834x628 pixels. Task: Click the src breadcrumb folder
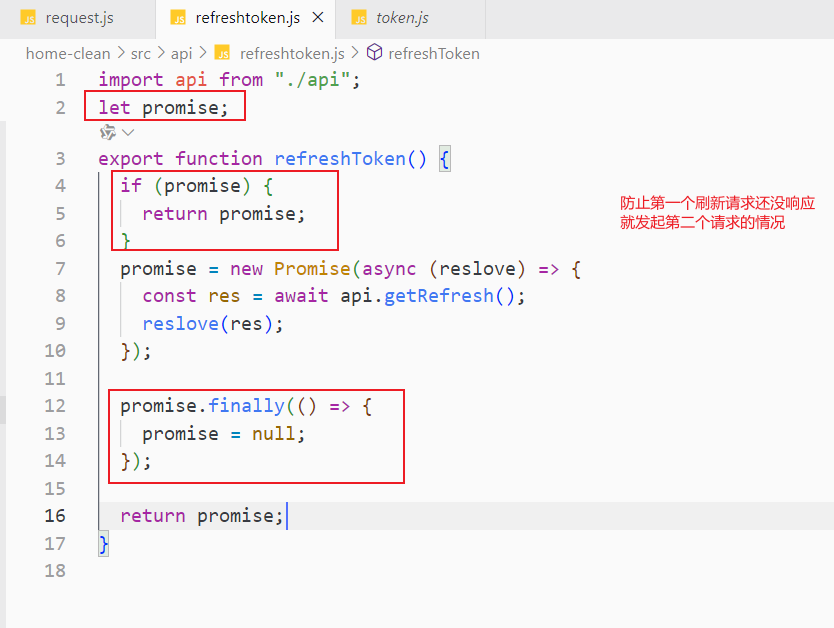[x=140, y=54]
